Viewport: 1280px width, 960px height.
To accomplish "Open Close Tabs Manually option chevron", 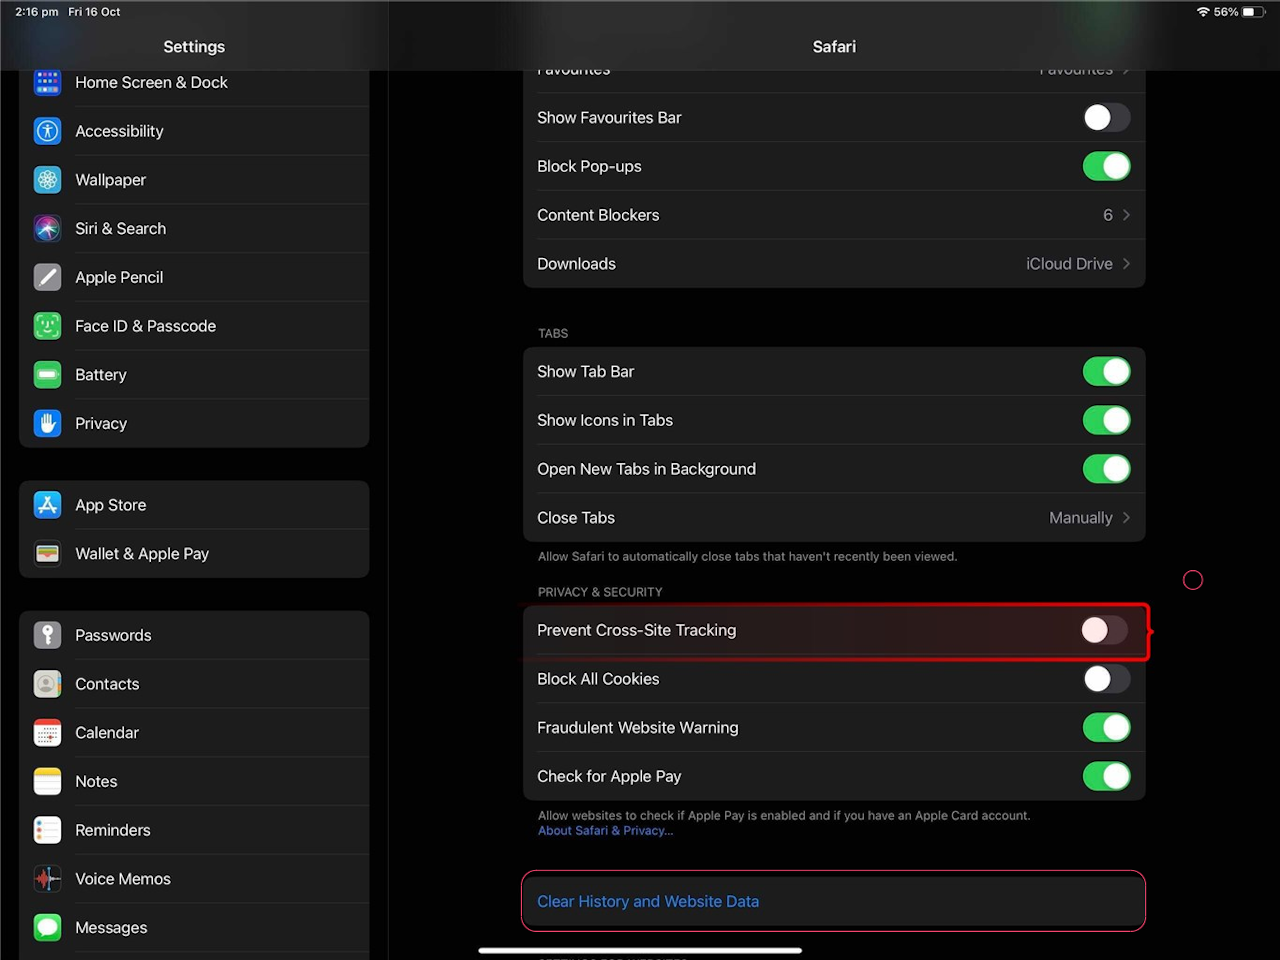I will [x=1126, y=518].
